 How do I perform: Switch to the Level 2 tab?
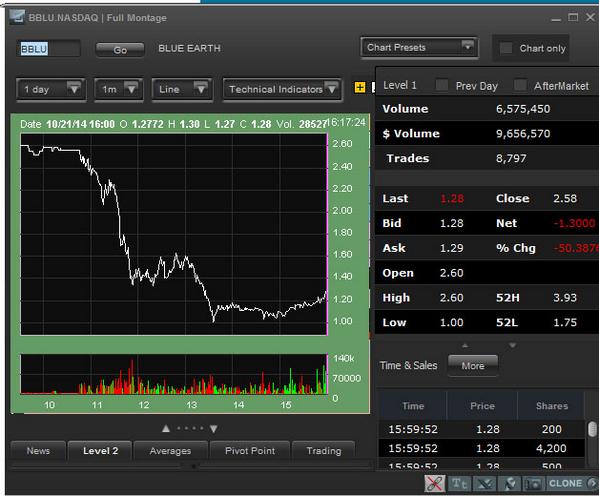point(100,451)
